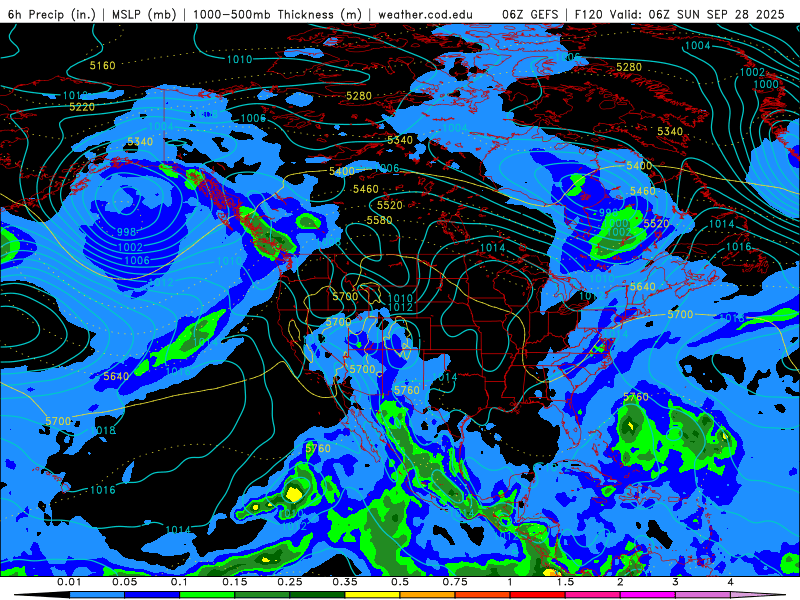800x600 pixels.
Task: Select the medium green 0.15 legend swatch
Action: (262, 595)
